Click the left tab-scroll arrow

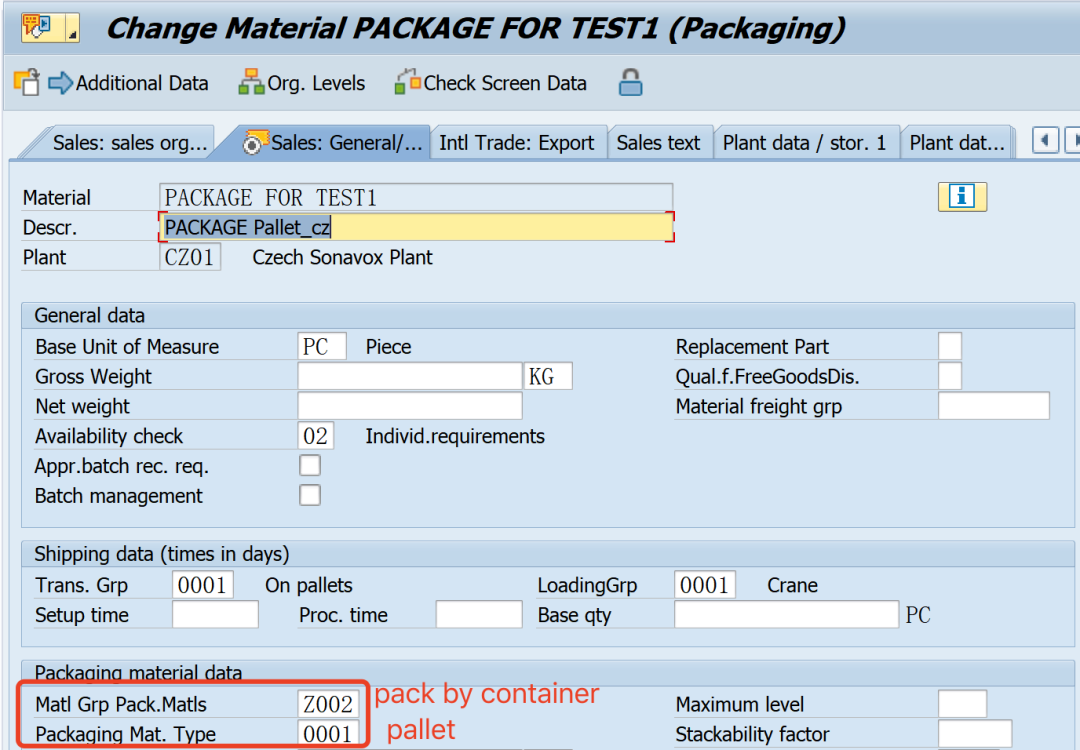(1045, 140)
